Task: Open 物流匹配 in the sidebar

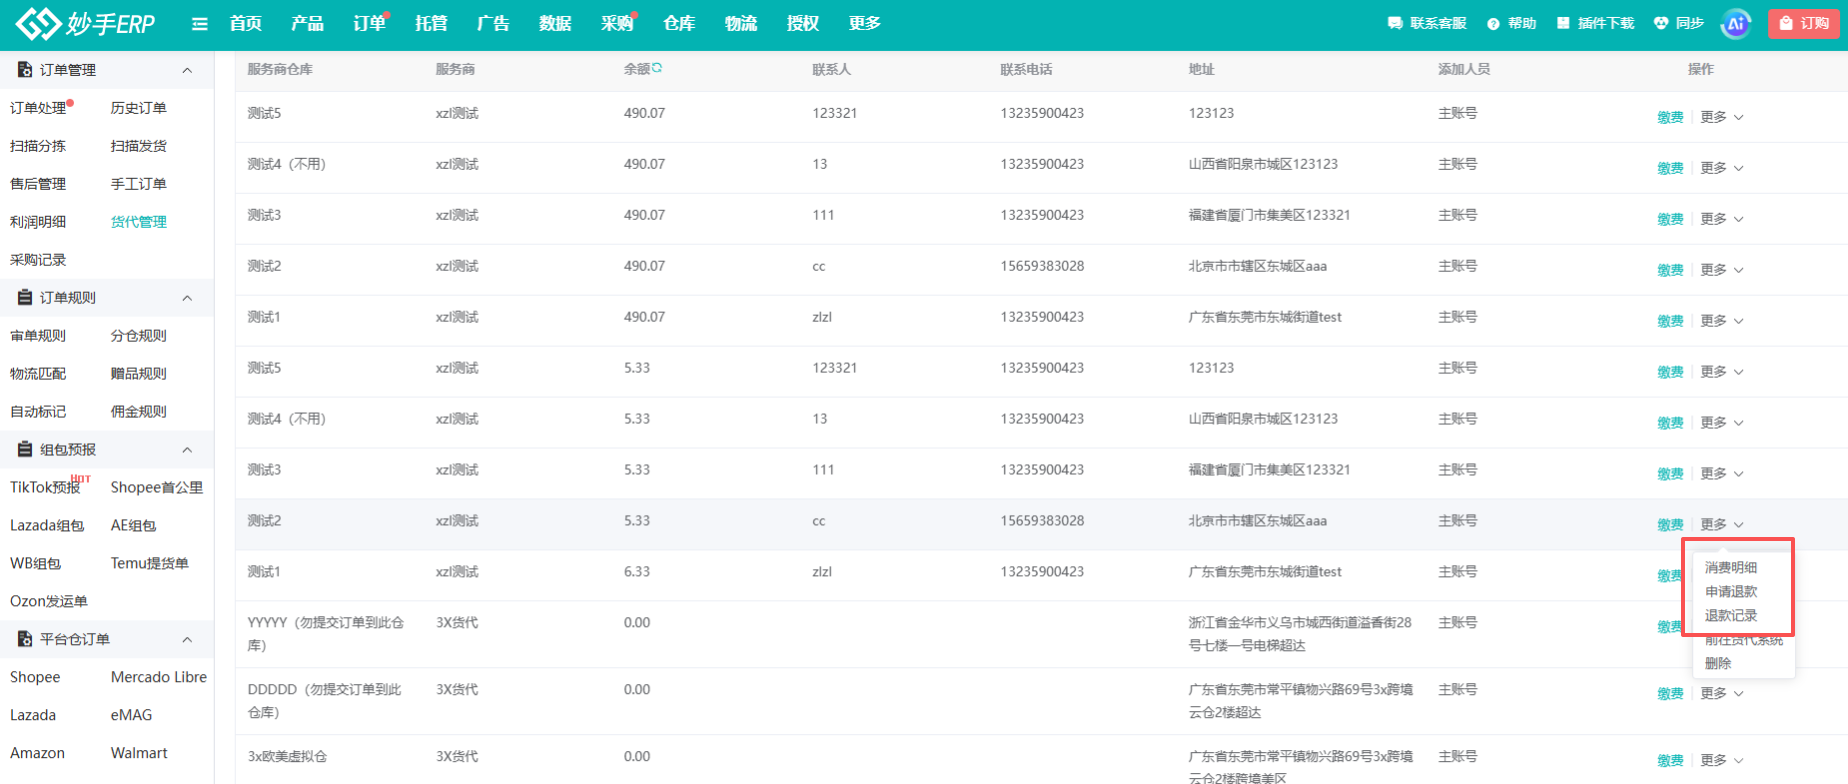Action: tap(38, 374)
